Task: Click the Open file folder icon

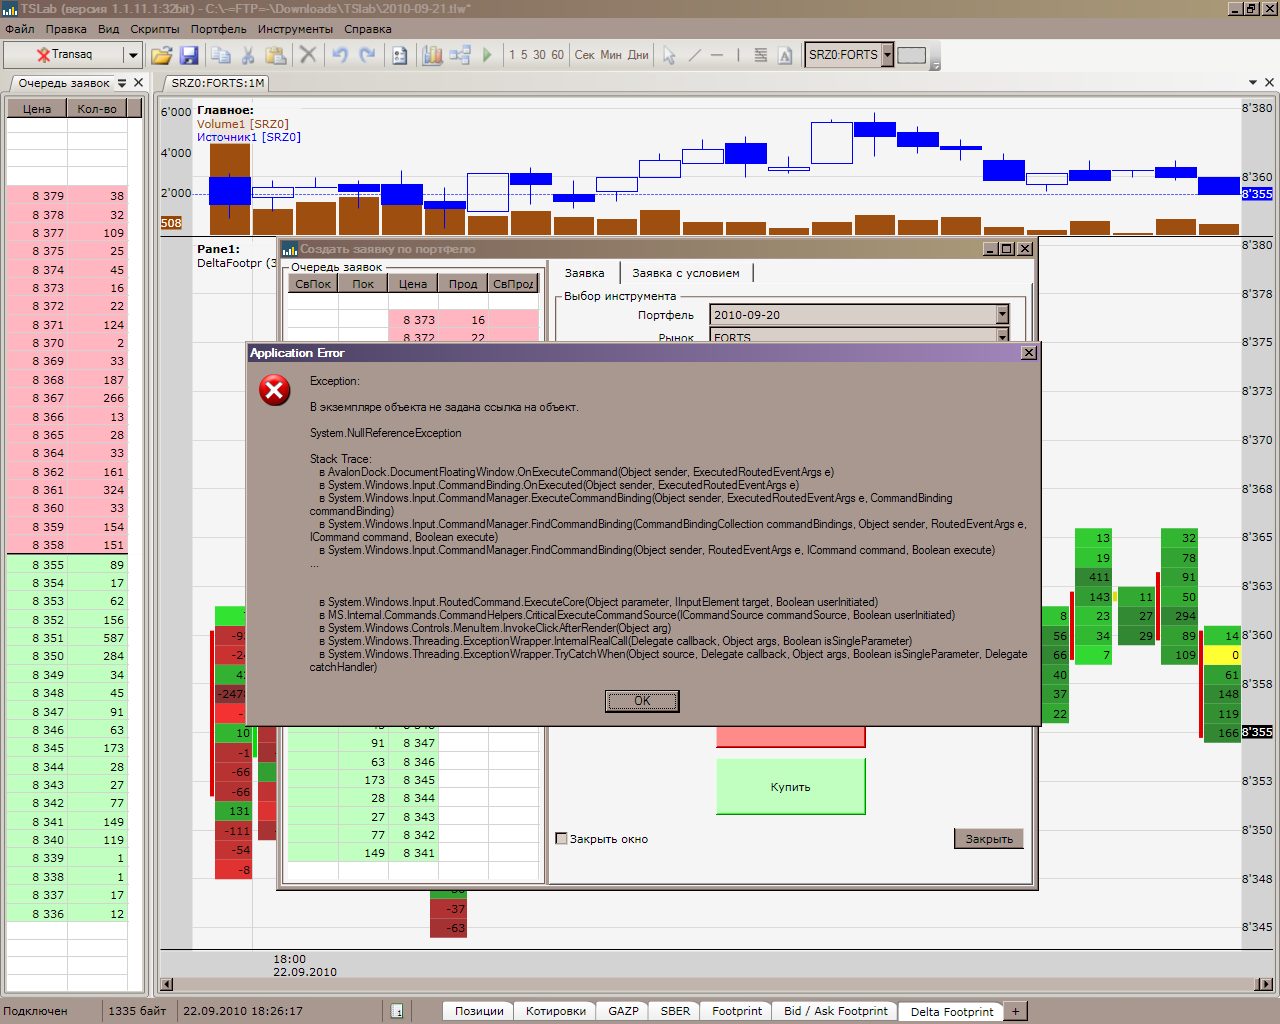Action: (161, 55)
